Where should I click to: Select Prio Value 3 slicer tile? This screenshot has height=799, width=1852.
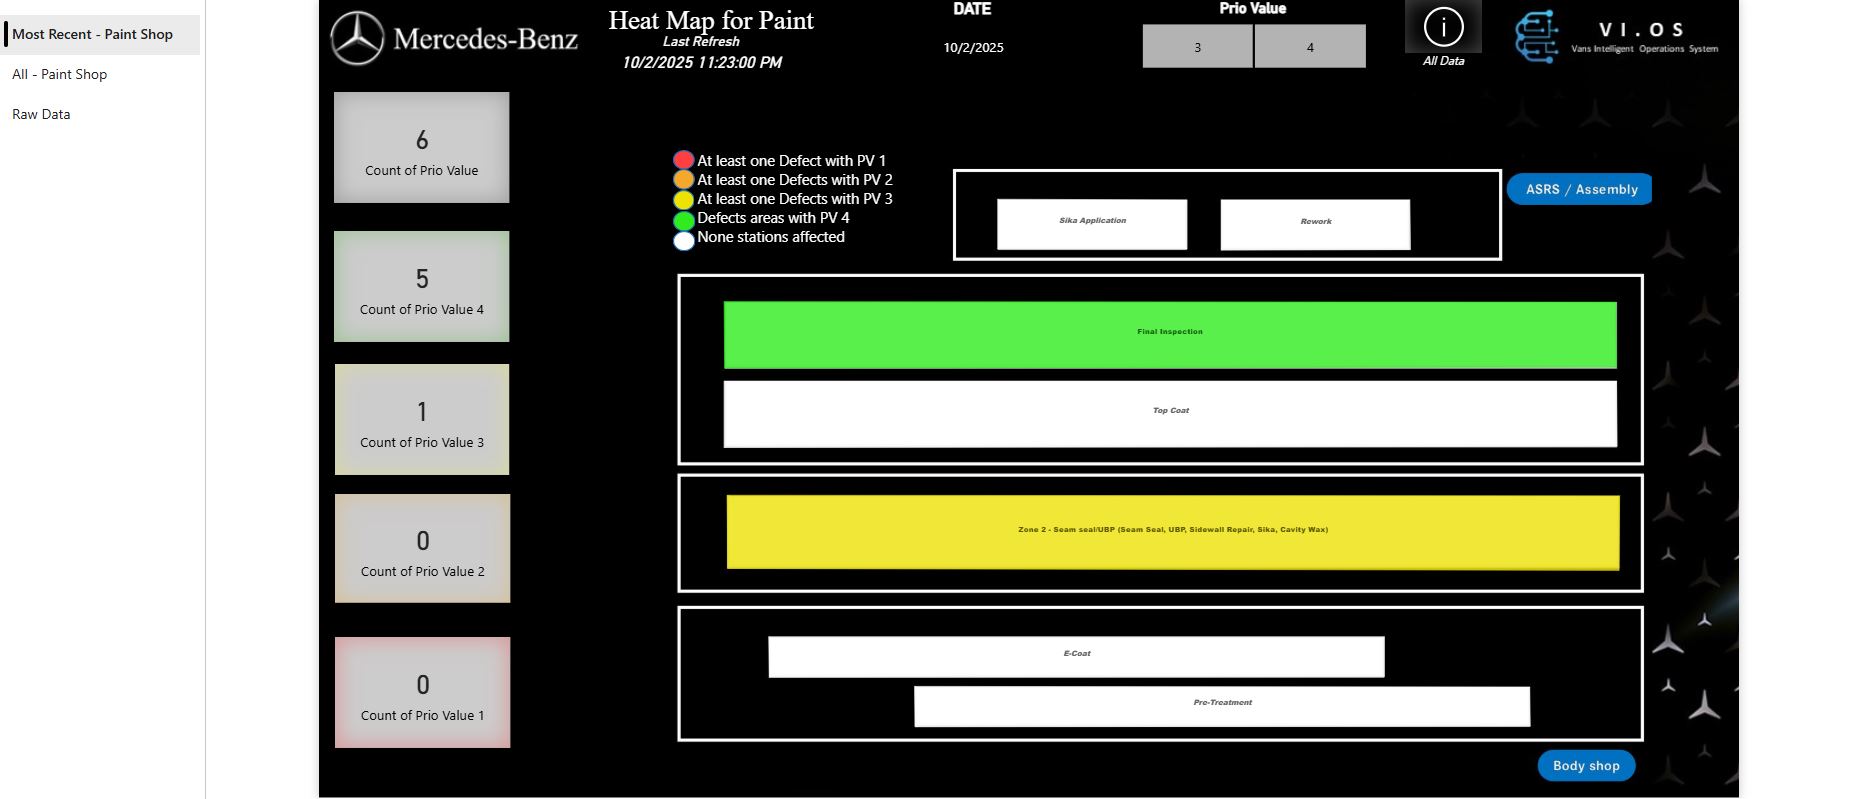pyautogui.click(x=1197, y=47)
